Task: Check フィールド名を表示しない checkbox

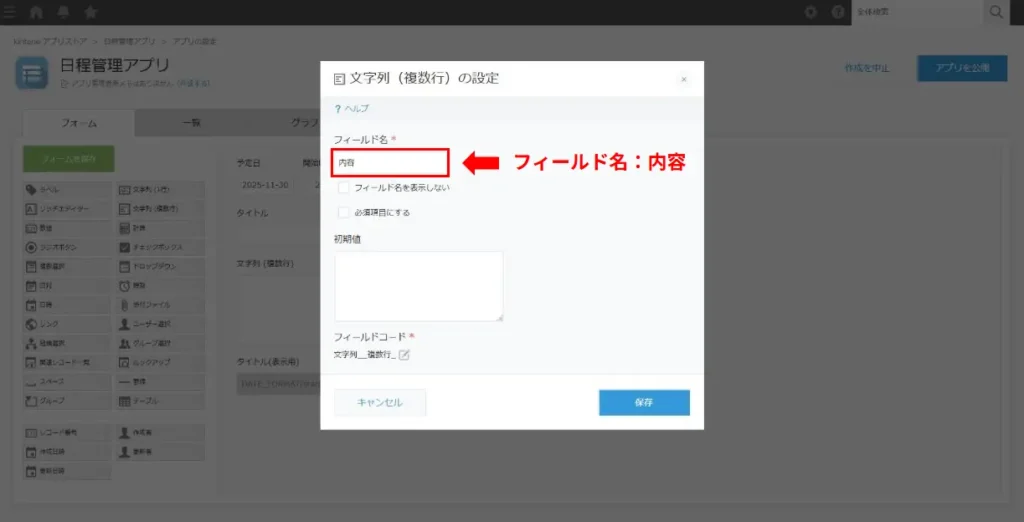Action: [x=344, y=188]
